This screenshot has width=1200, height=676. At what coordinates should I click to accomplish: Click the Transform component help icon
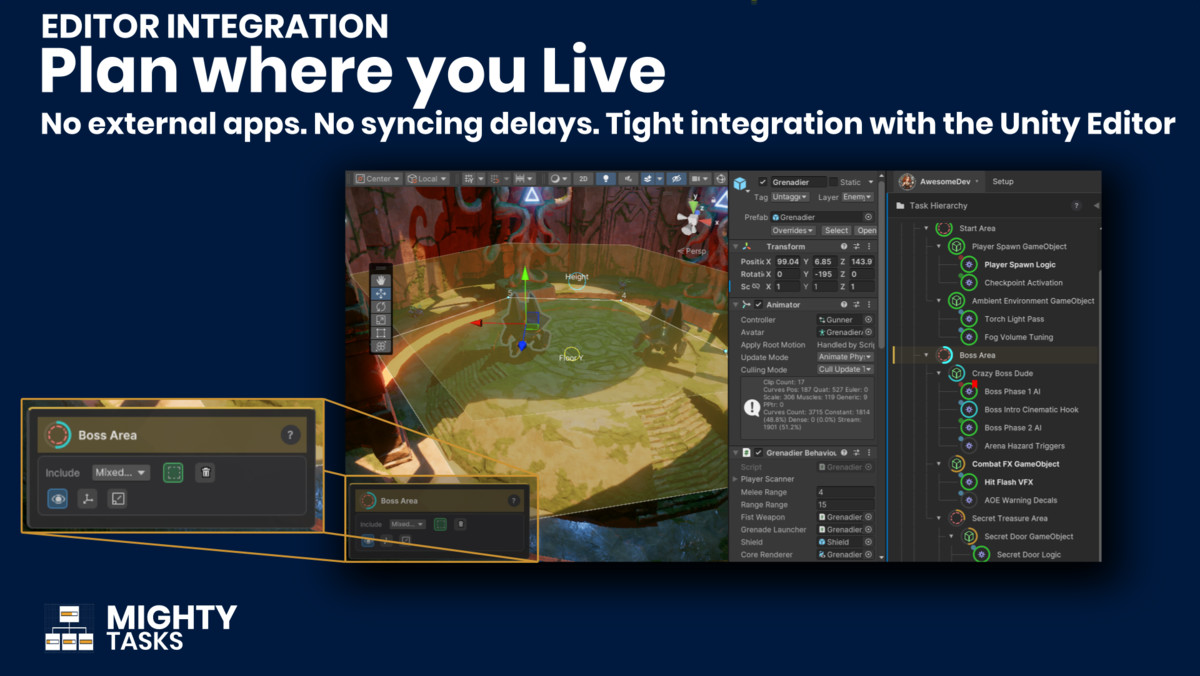click(x=844, y=247)
